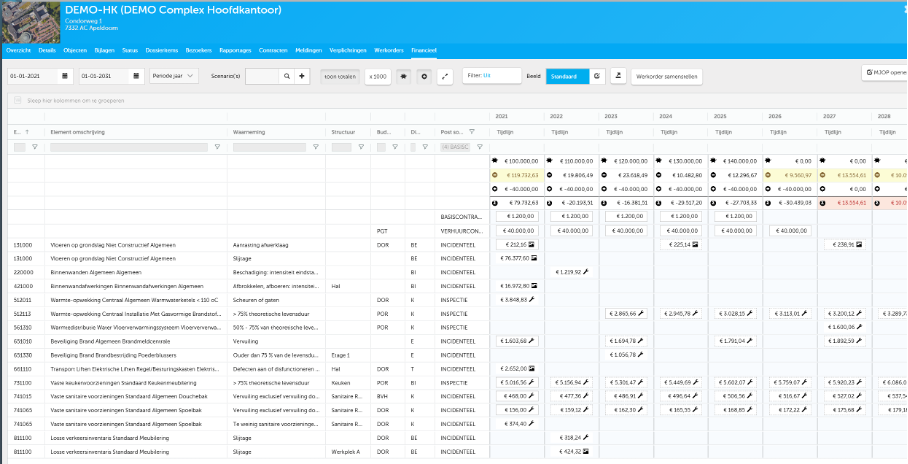Click the wrench icon in the € 1.219,92 cell
Screen dimensions: 908x464
click(586, 272)
